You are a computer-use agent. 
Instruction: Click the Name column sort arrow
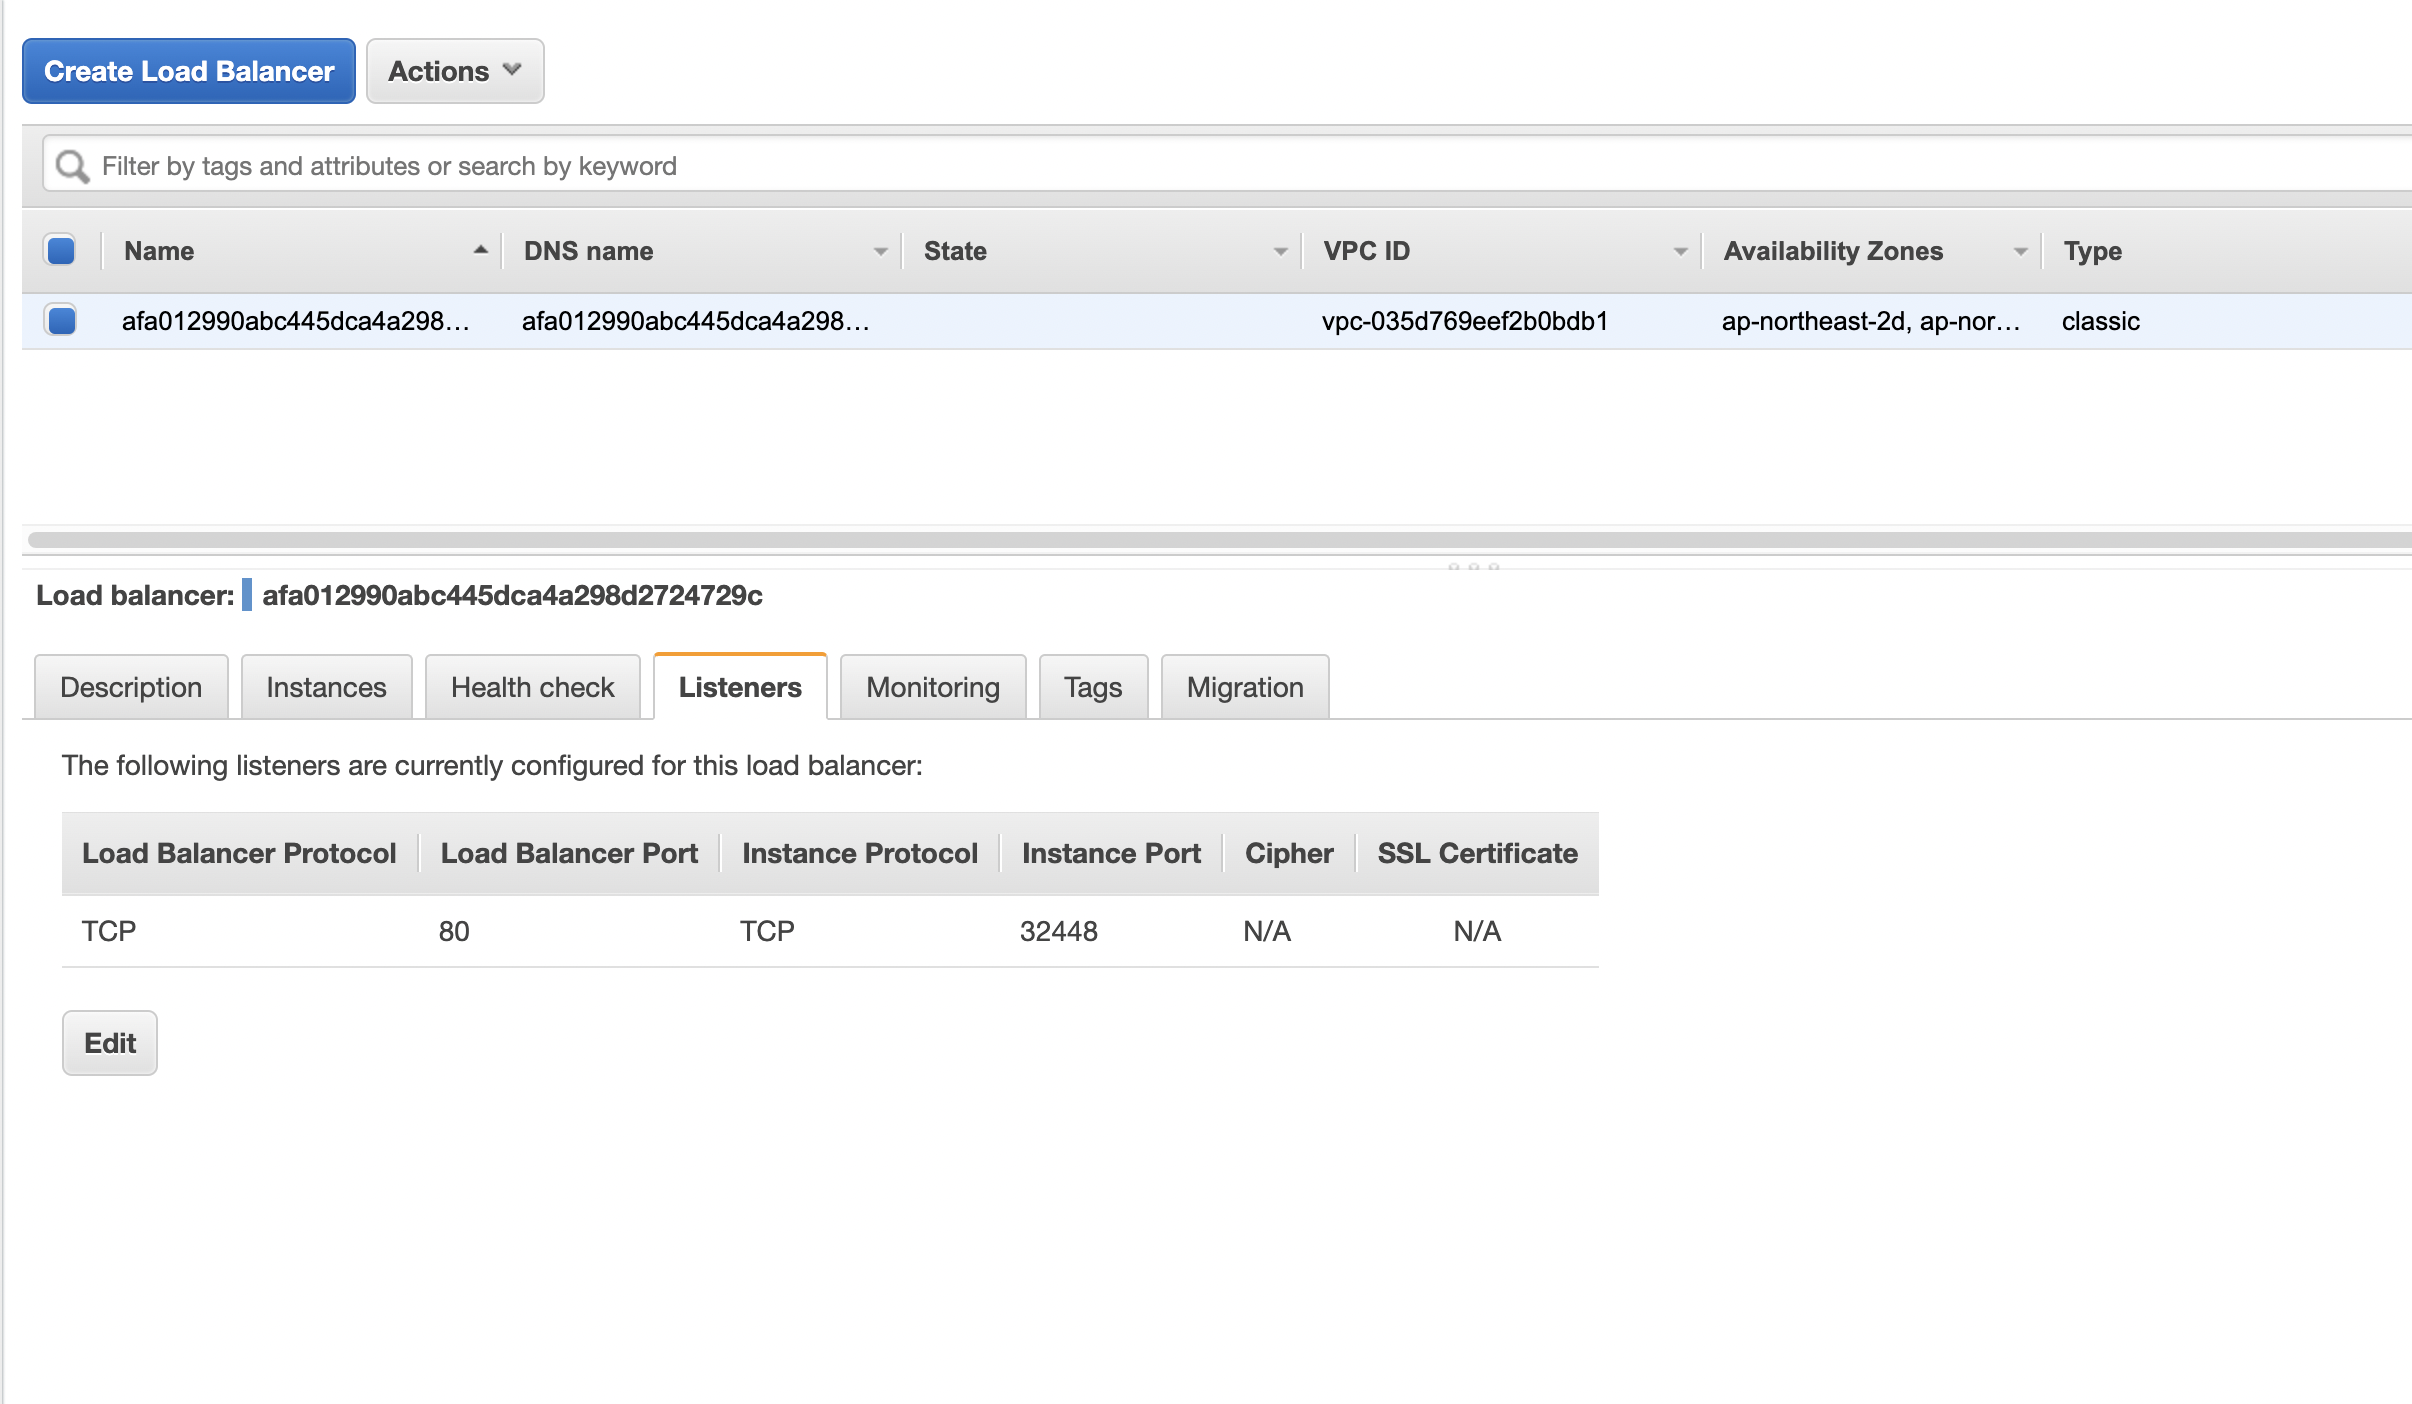coord(480,250)
